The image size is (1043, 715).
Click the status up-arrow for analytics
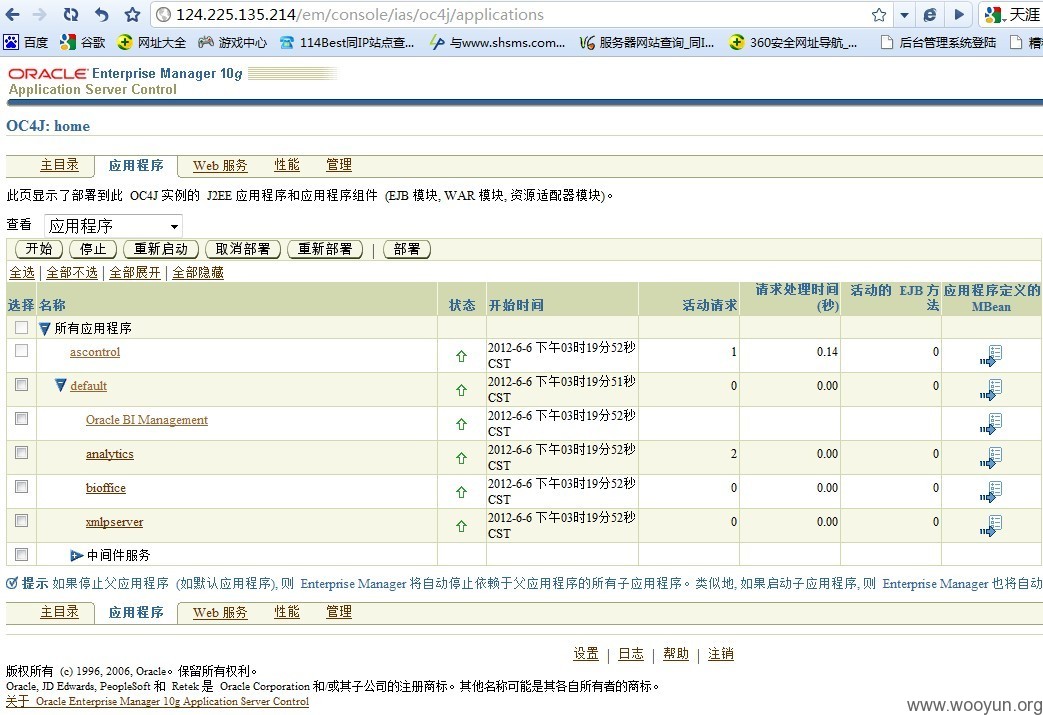(461, 458)
